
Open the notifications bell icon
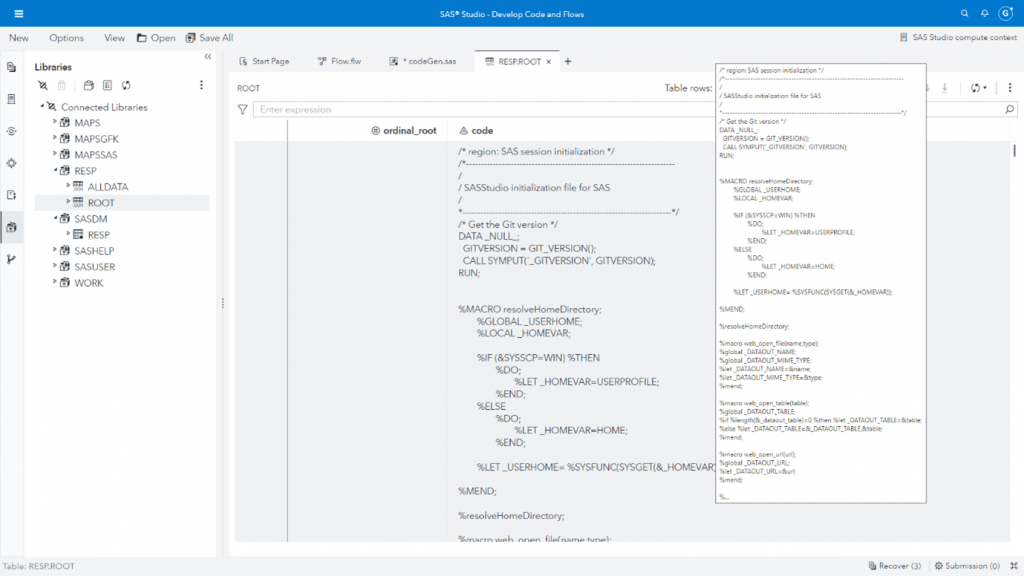point(984,14)
